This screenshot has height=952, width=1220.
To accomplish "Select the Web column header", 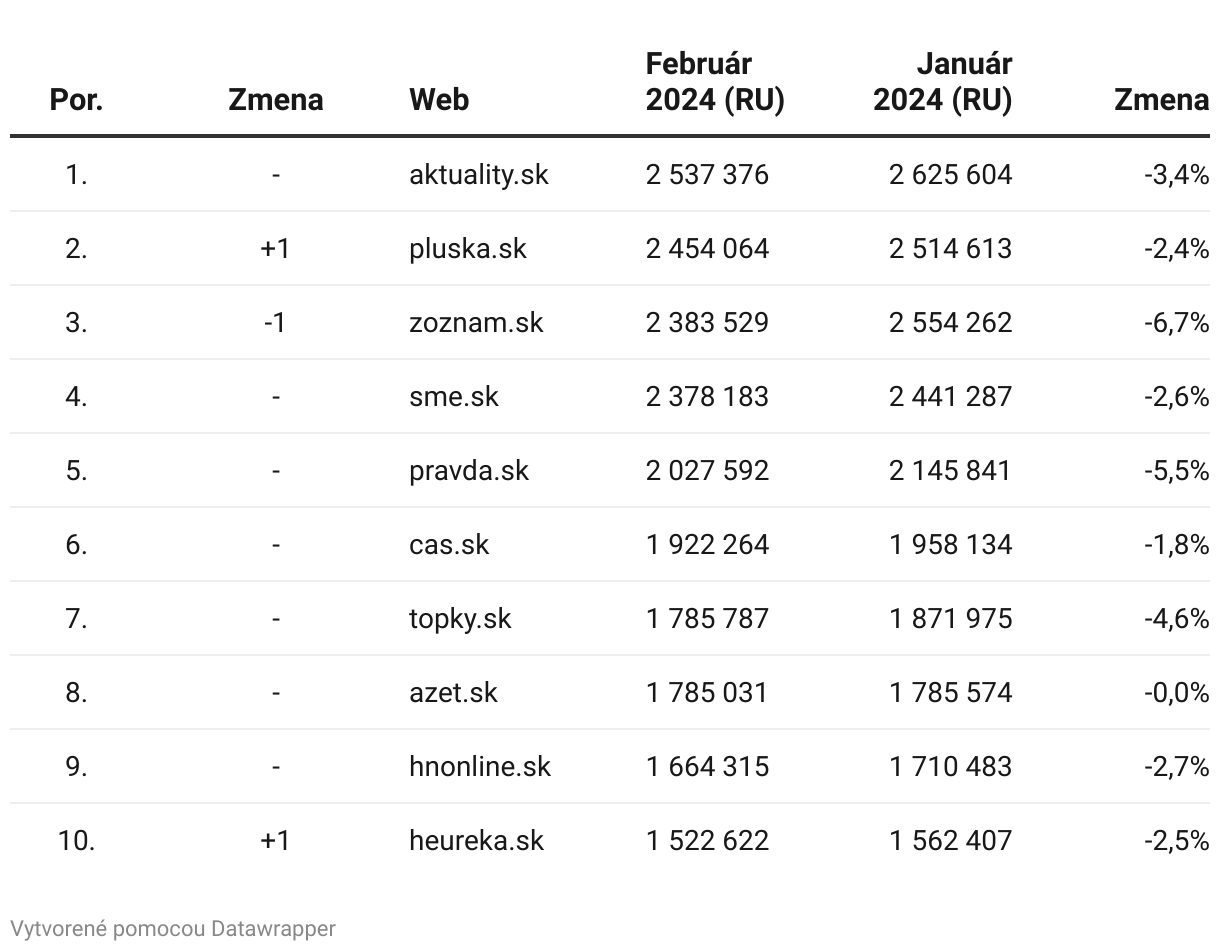I will point(439,100).
